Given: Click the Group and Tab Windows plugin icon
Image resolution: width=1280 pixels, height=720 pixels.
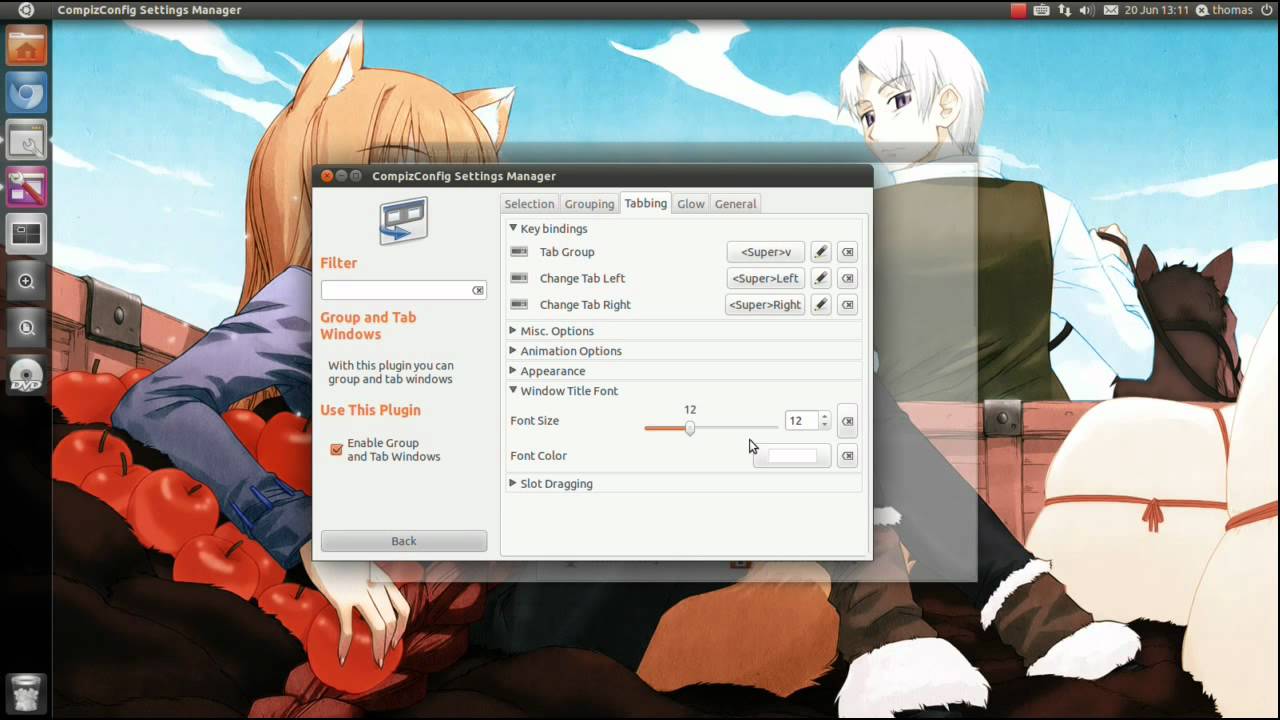Looking at the screenshot, I should click(404, 221).
